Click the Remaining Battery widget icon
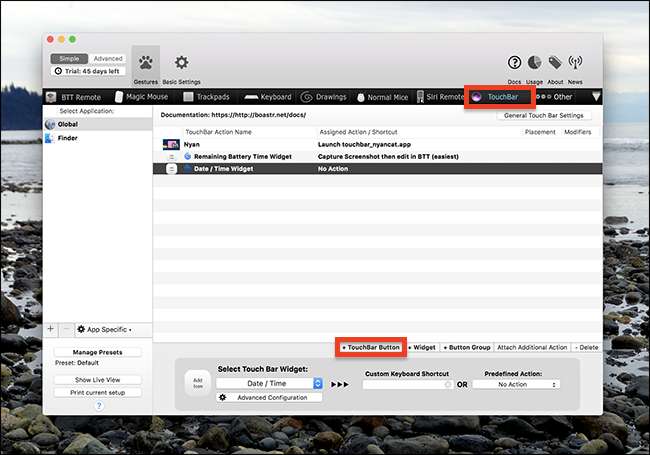Image resolution: width=650 pixels, height=455 pixels. pyautogui.click(x=188, y=156)
